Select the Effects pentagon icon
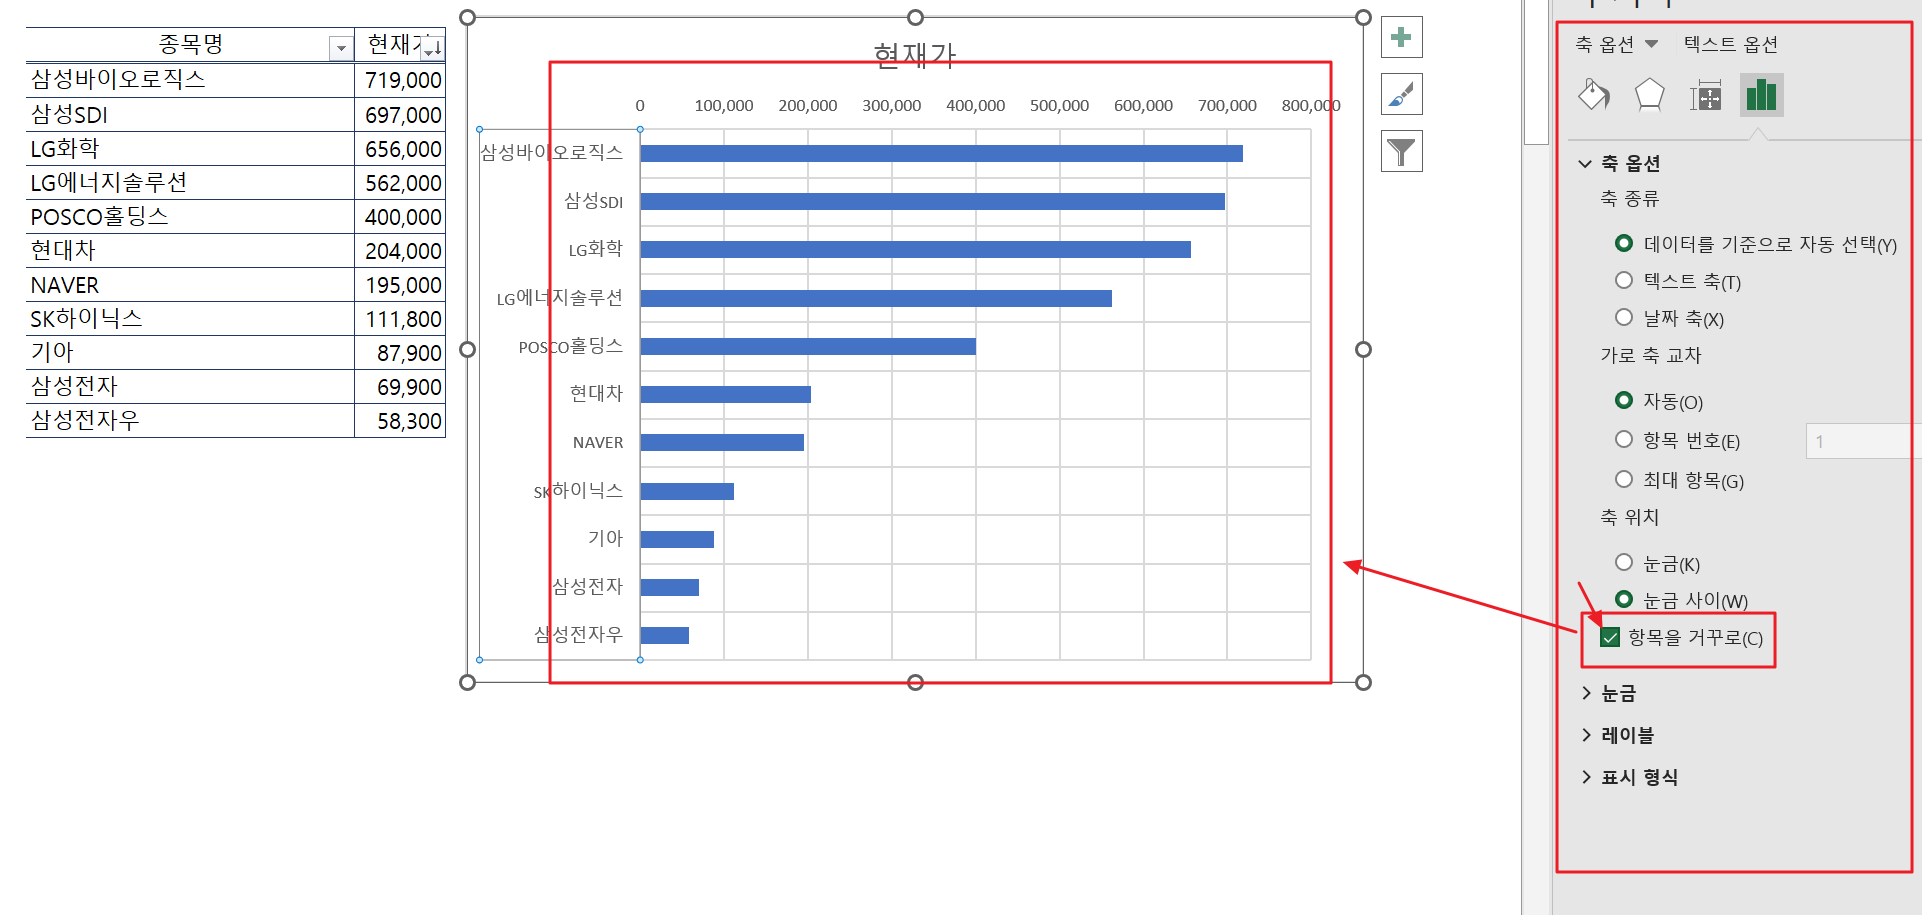This screenshot has height=915, width=1922. click(1649, 95)
